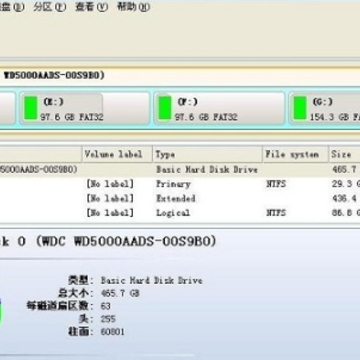Click NTFS in the Primary partition row
The image size is (360, 360).
276,184
